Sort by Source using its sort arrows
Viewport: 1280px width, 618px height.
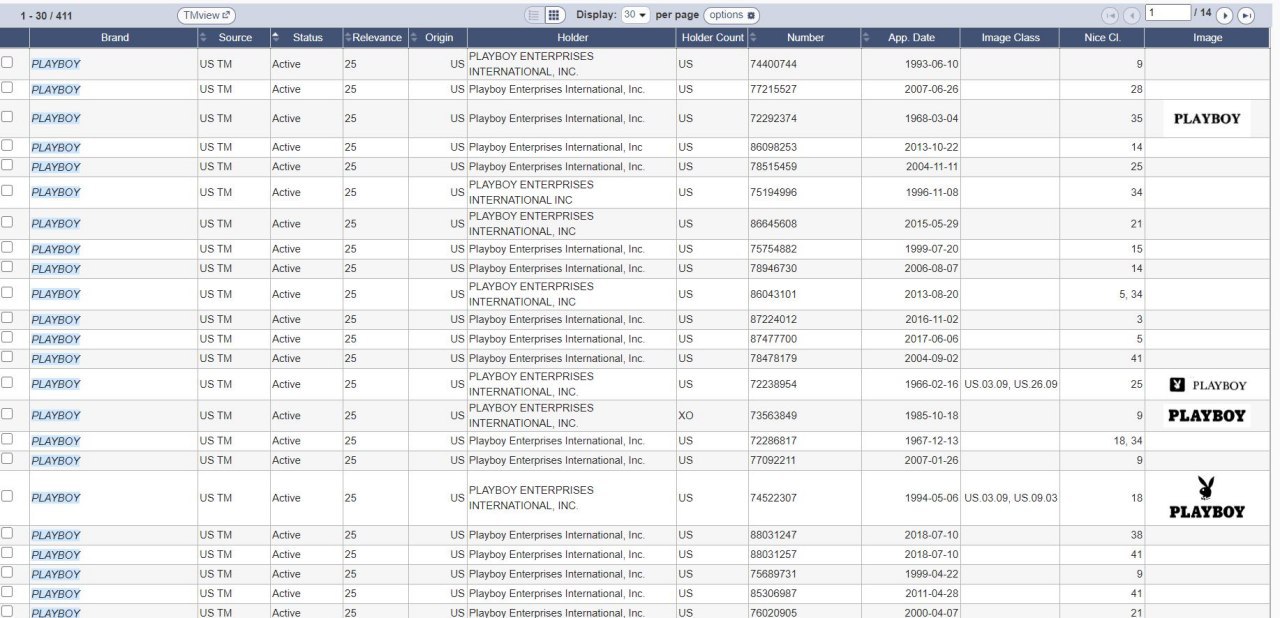203,37
